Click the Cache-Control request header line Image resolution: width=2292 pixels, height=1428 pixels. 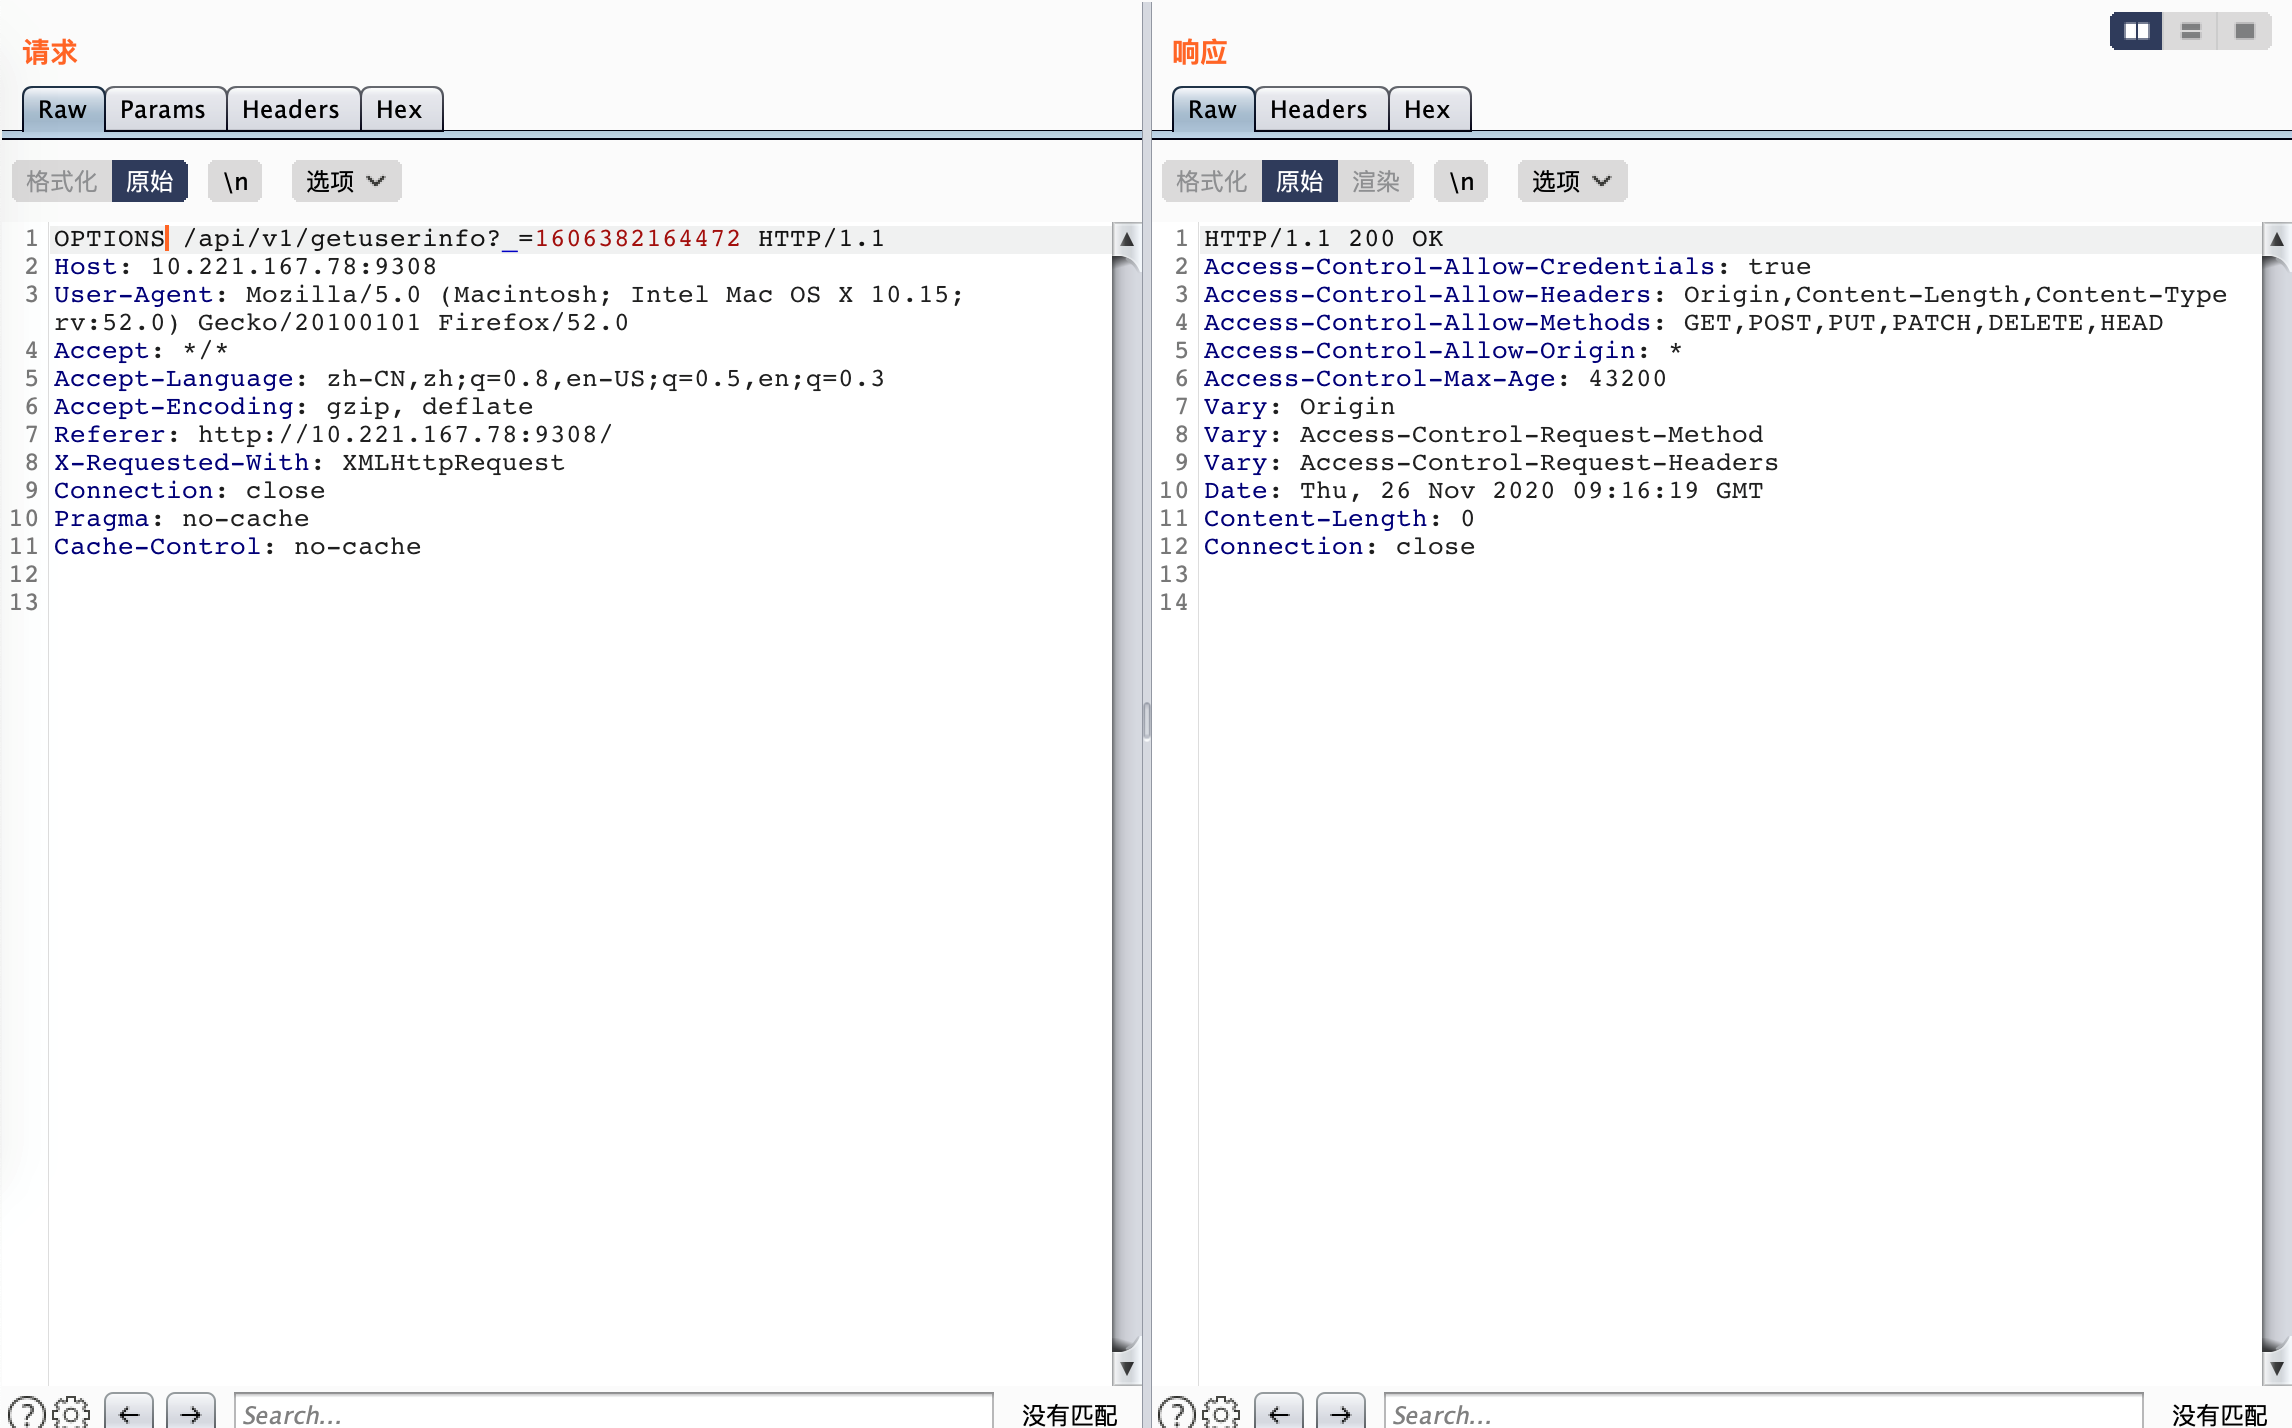[x=237, y=547]
